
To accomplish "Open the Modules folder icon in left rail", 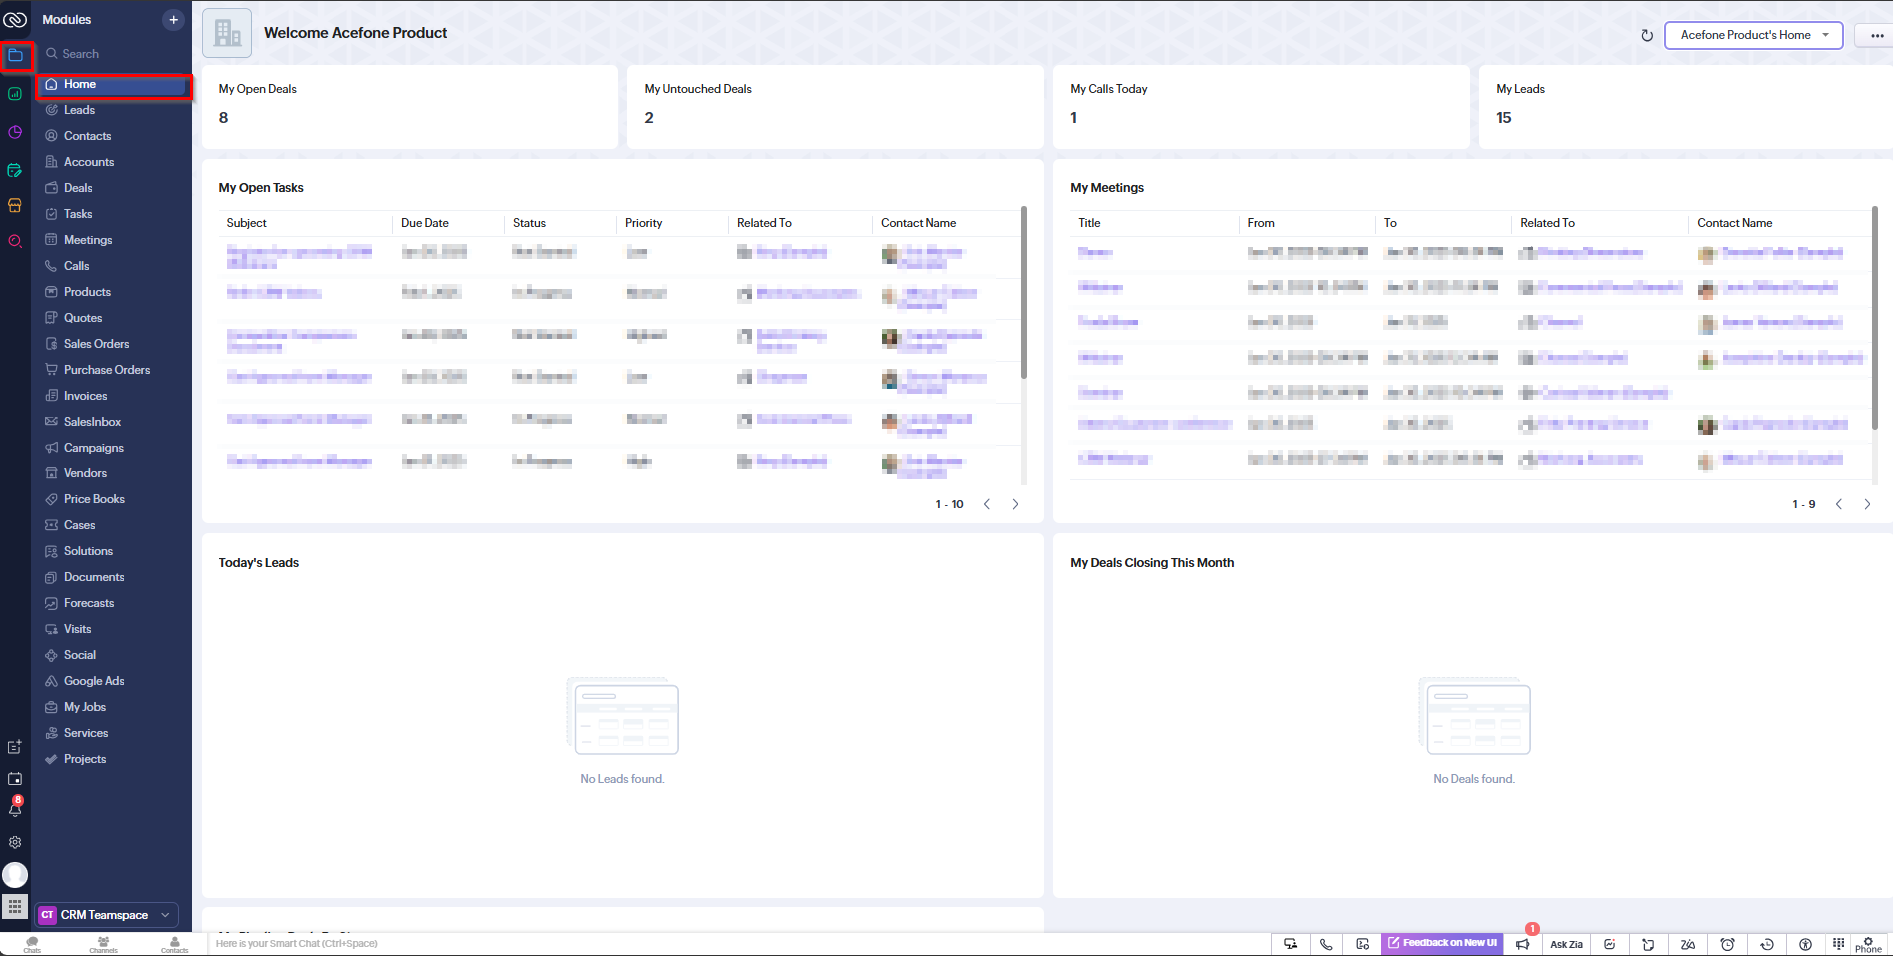I will click(15, 56).
